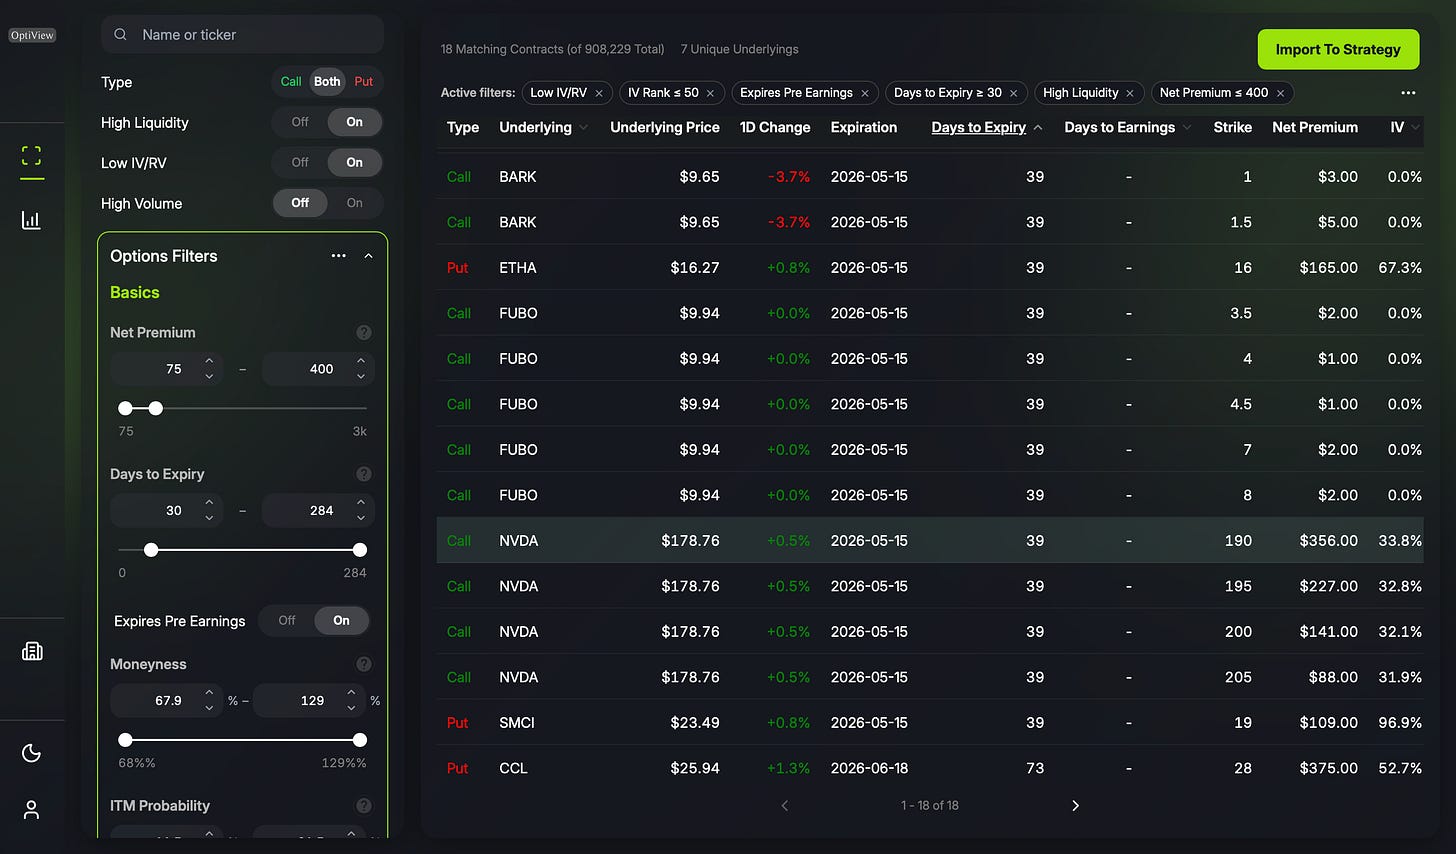Turn Expires Pre Earnings Off
This screenshot has height=854, width=1456.
pos(287,621)
